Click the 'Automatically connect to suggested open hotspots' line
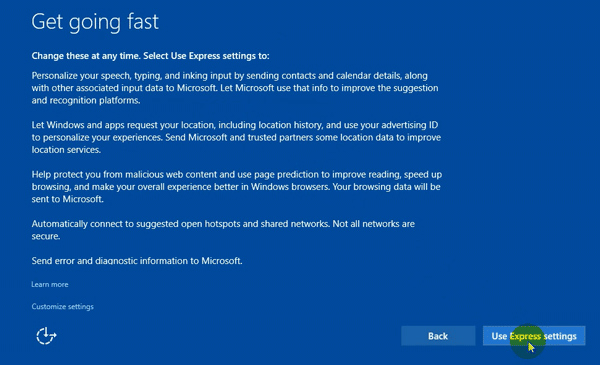Viewport: 600px width, 365px height. [x=223, y=224]
